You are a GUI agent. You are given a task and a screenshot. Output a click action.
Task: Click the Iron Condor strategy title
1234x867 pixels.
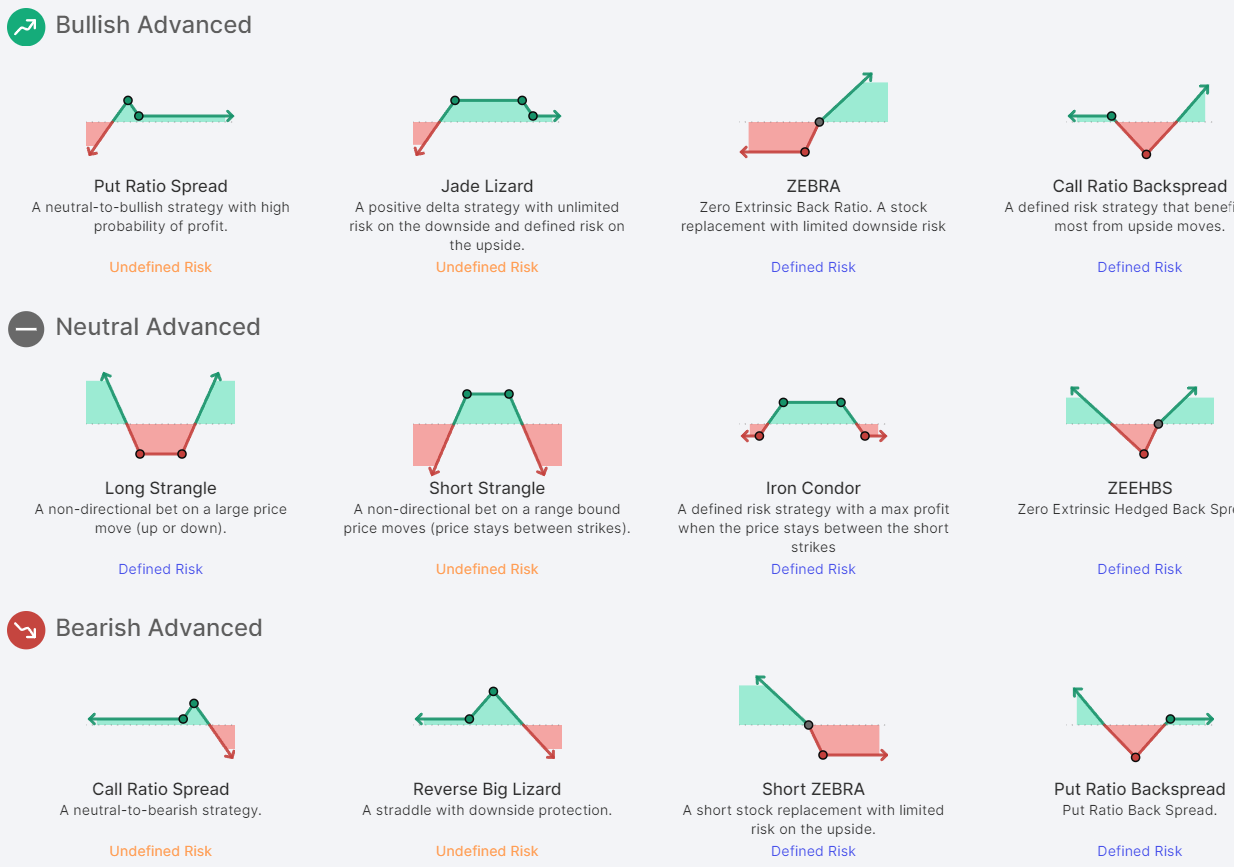point(813,488)
